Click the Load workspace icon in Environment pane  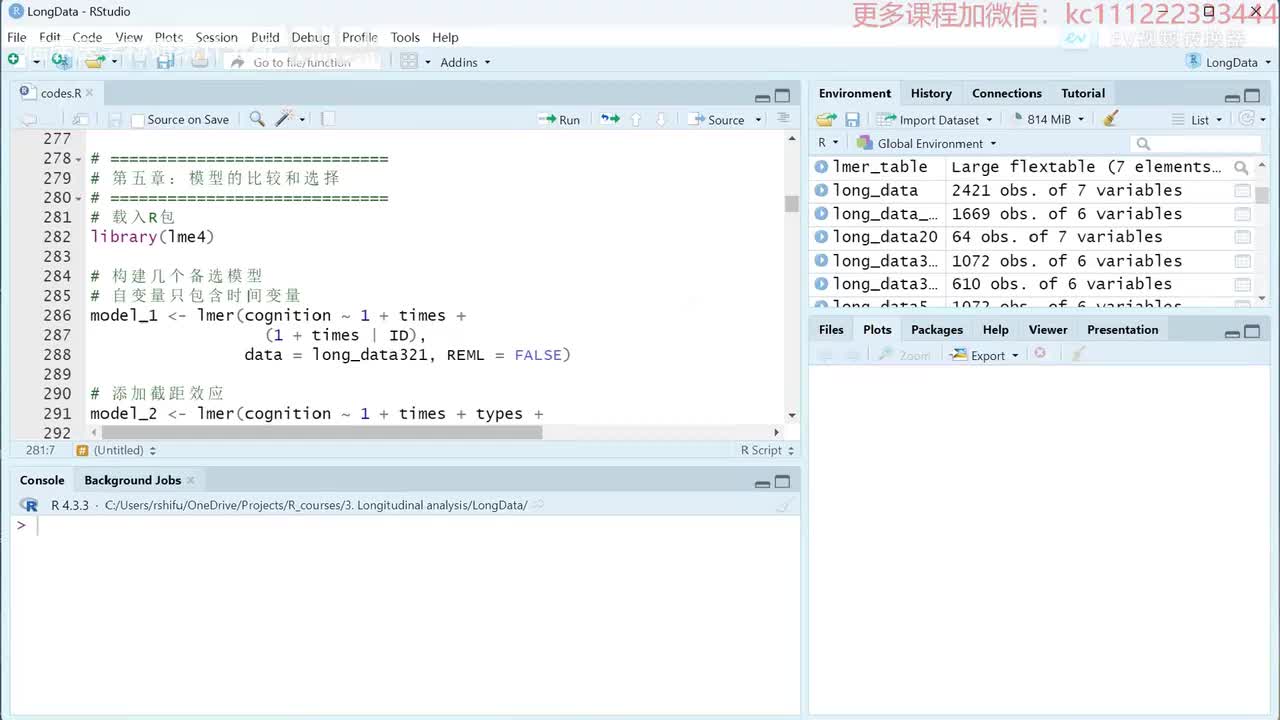coord(826,119)
